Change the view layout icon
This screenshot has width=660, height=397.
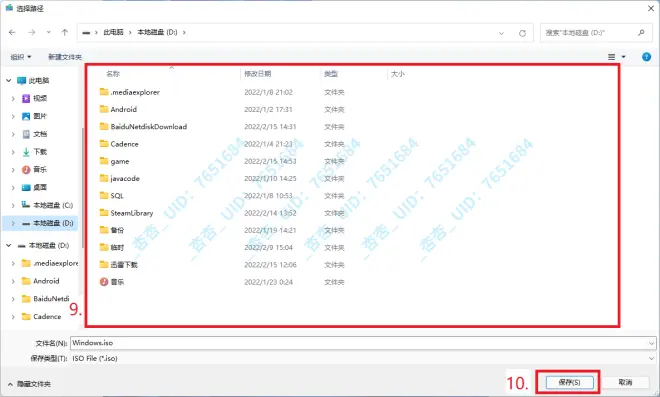tap(612, 57)
